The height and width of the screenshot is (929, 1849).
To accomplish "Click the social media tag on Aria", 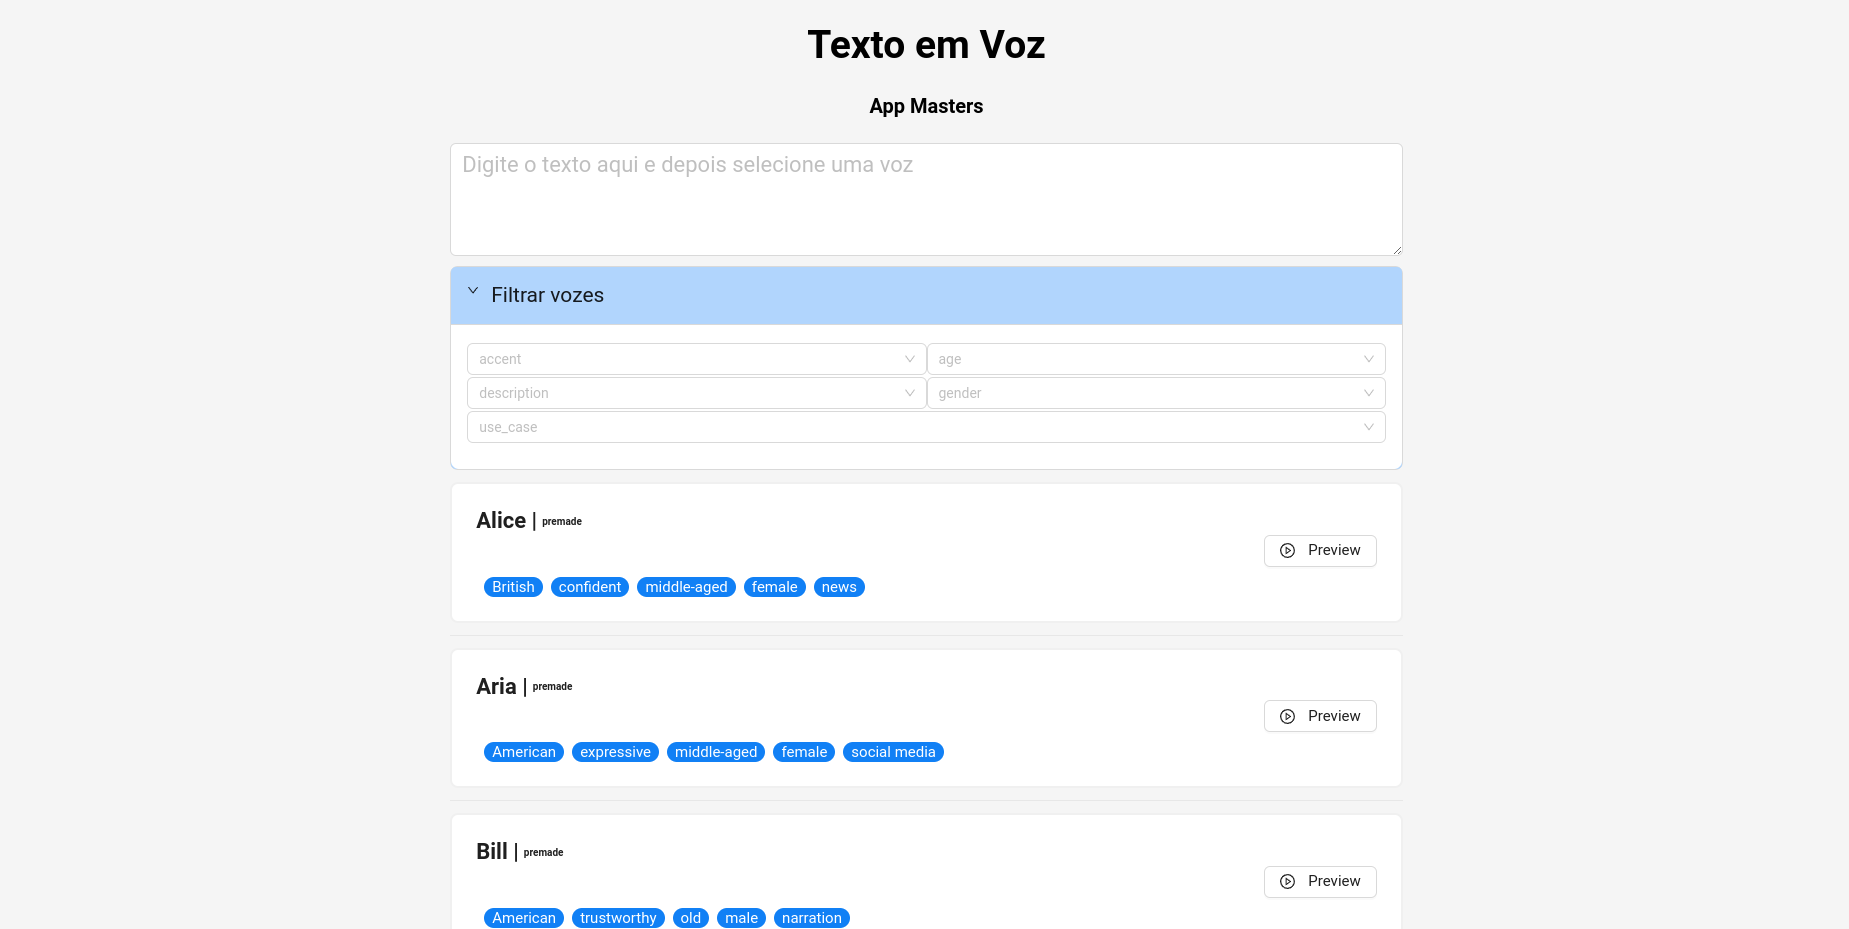I will point(893,752).
